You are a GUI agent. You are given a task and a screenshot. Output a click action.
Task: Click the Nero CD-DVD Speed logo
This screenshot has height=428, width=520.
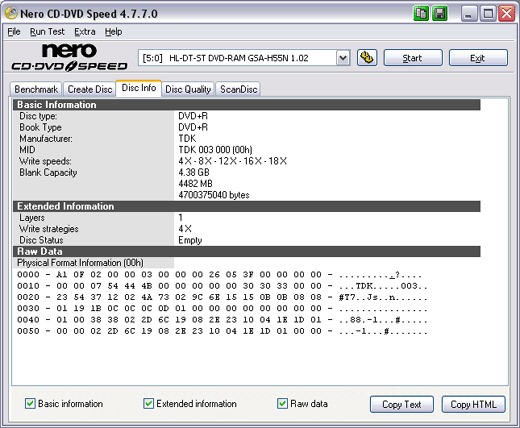(x=69, y=57)
